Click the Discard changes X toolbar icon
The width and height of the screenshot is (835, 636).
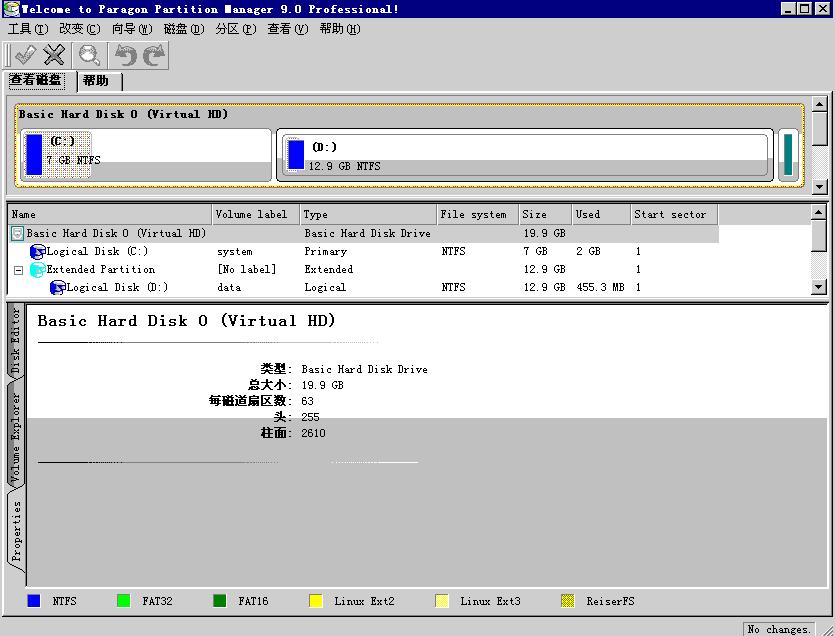tap(54, 56)
